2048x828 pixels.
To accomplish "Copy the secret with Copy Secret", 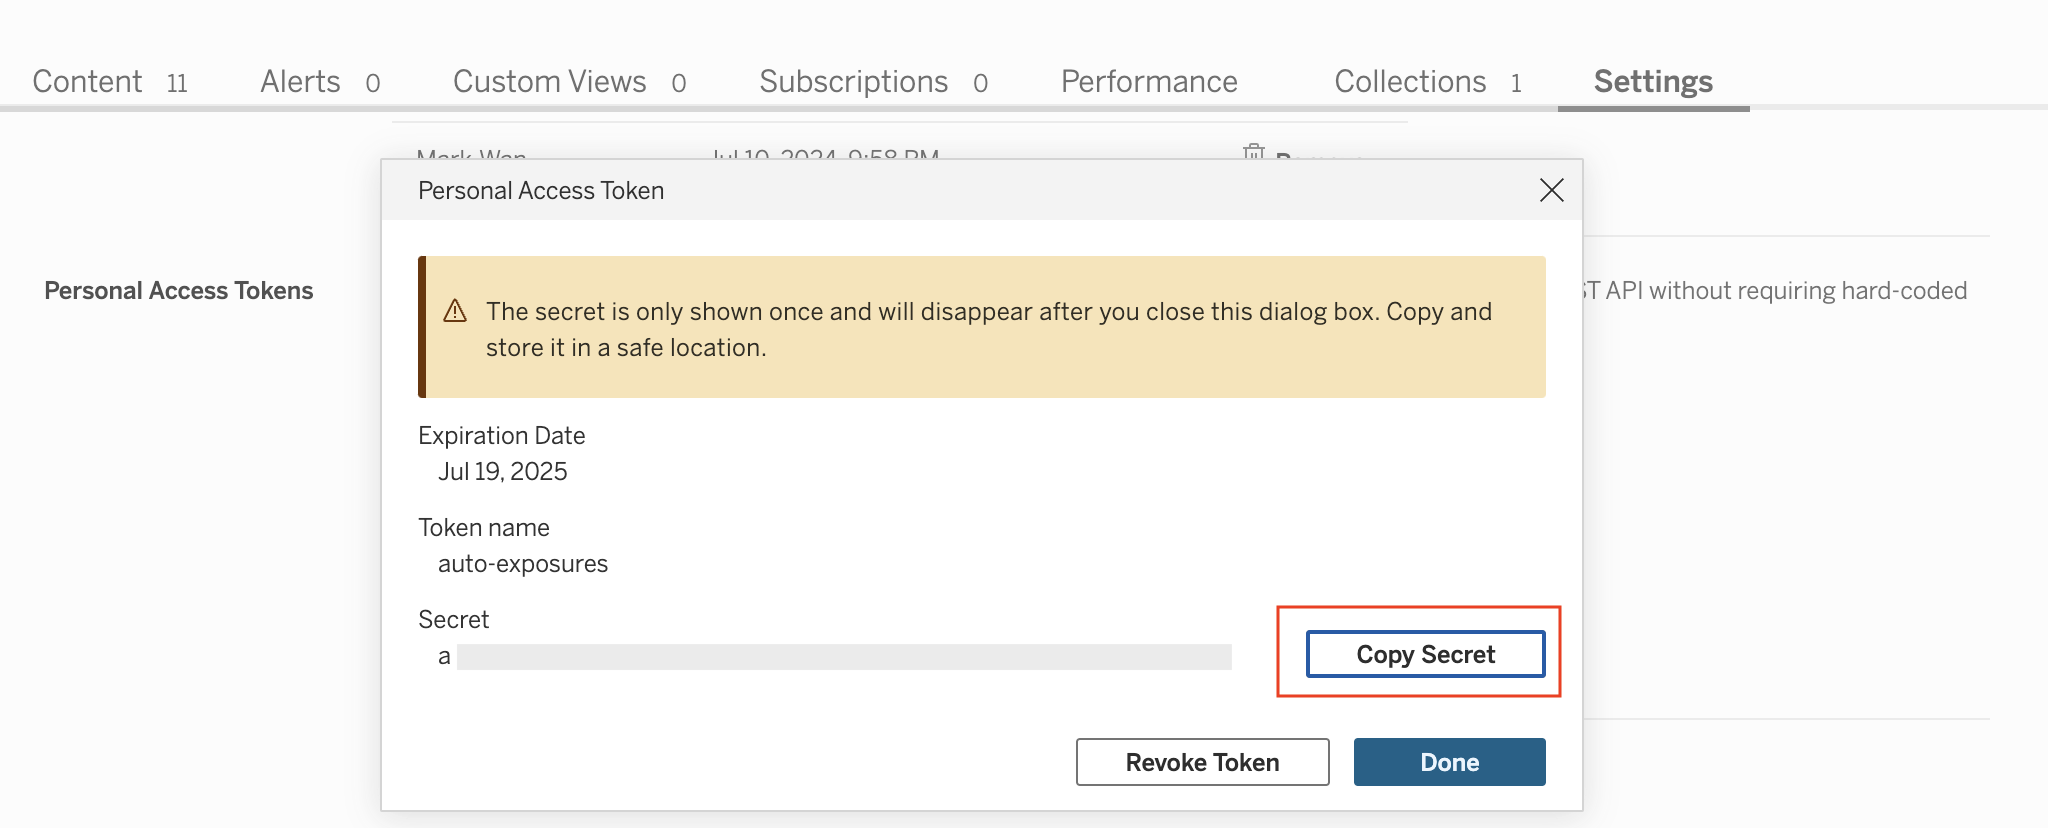I will (1425, 654).
